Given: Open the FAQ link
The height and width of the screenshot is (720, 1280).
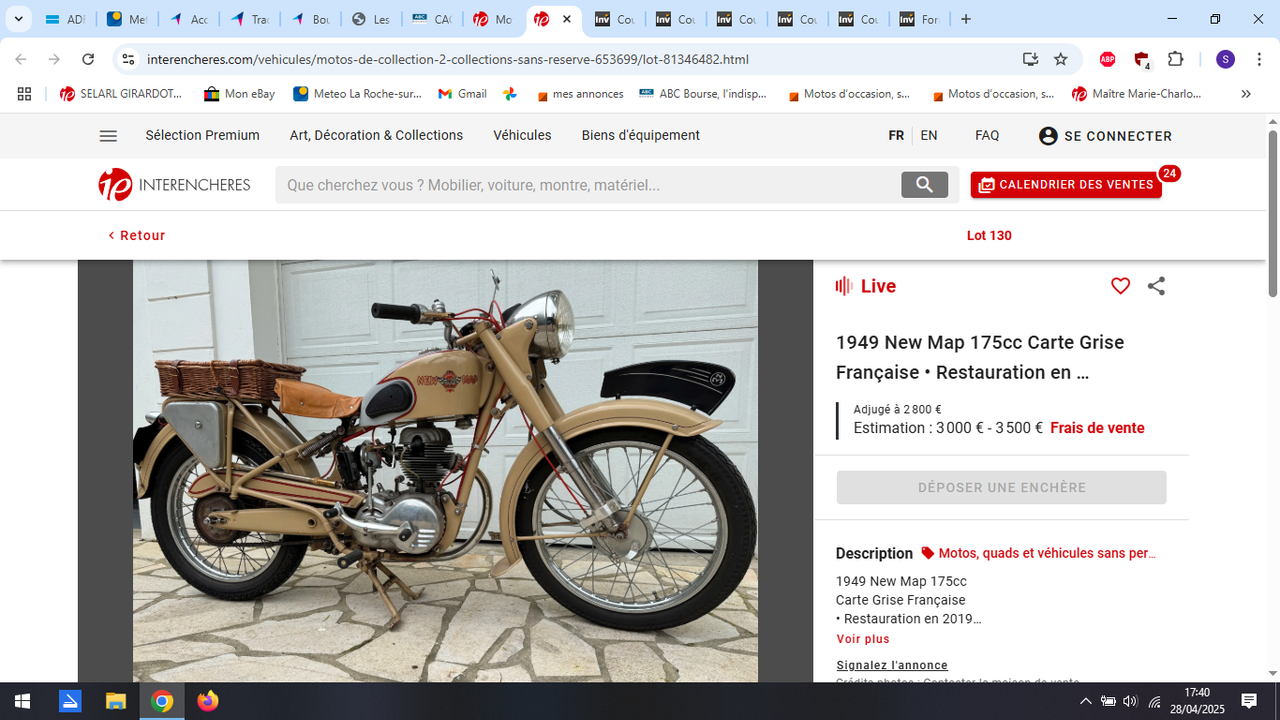Looking at the screenshot, I should coord(987,135).
